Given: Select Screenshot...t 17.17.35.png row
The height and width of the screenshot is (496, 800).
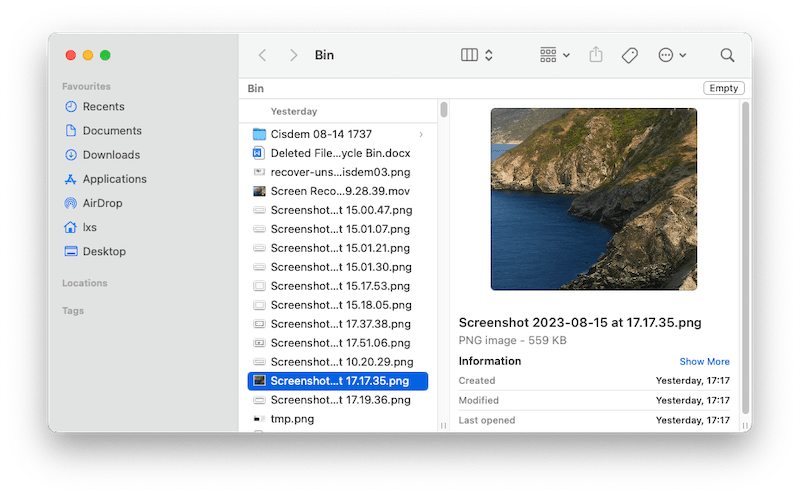Looking at the screenshot, I should point(338,381).
